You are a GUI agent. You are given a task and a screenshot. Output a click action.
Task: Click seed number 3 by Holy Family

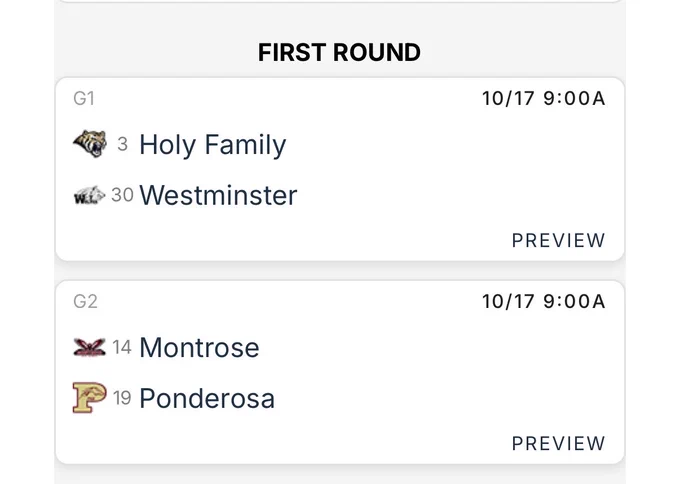[122, 144]
